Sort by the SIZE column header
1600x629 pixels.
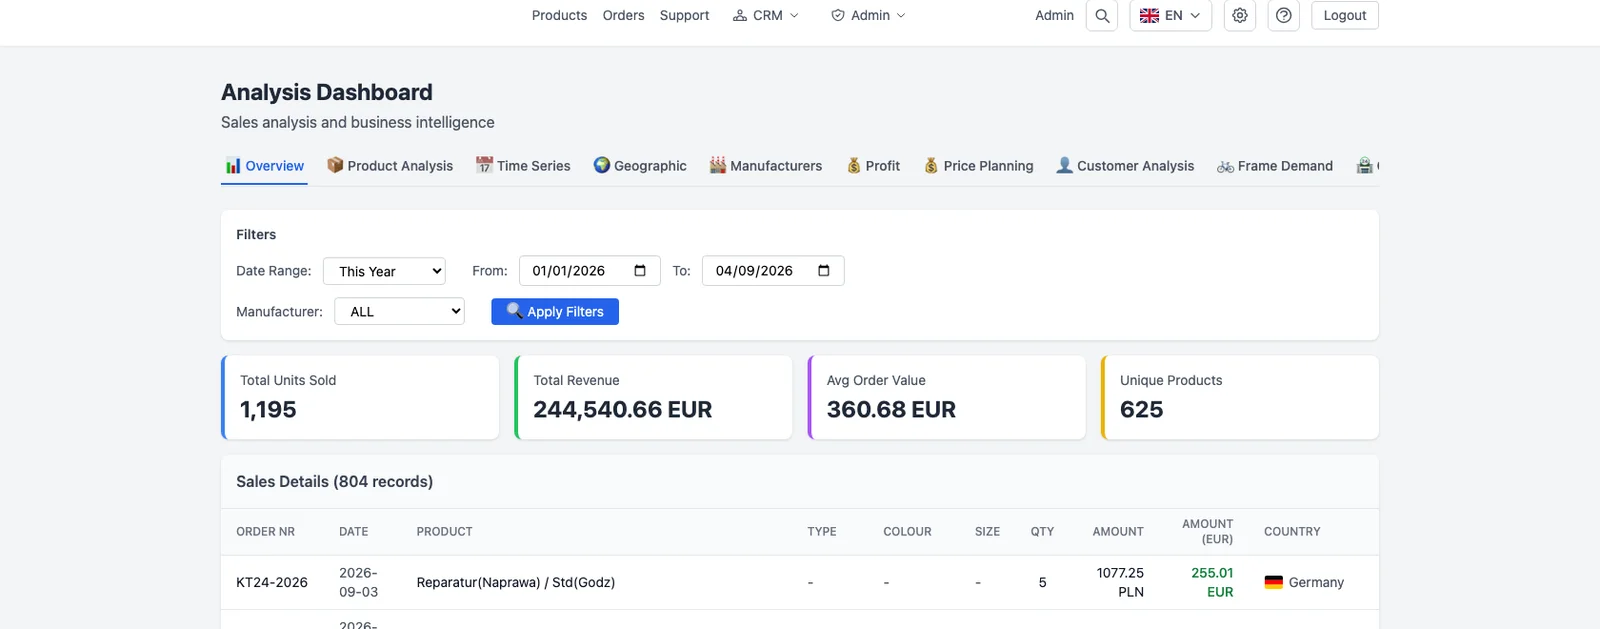pos(987,532)
